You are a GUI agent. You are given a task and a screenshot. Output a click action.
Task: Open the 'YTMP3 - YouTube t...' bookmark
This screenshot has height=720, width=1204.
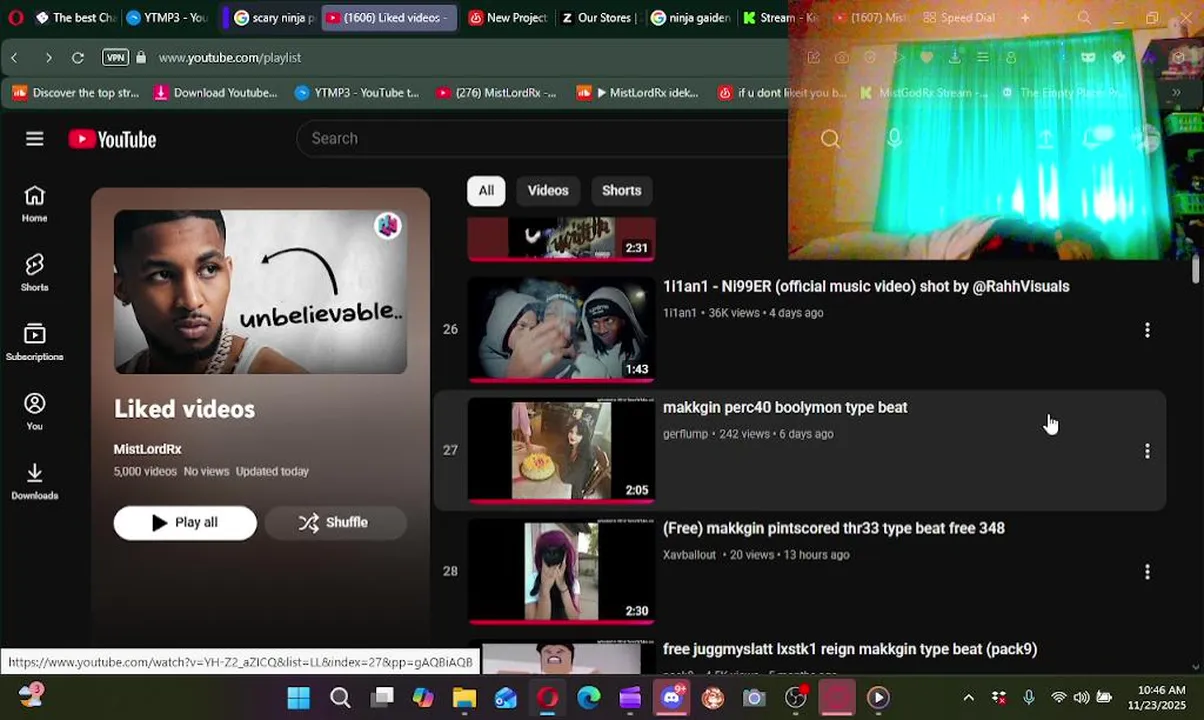pyautogui.click(x=357, y=93)
